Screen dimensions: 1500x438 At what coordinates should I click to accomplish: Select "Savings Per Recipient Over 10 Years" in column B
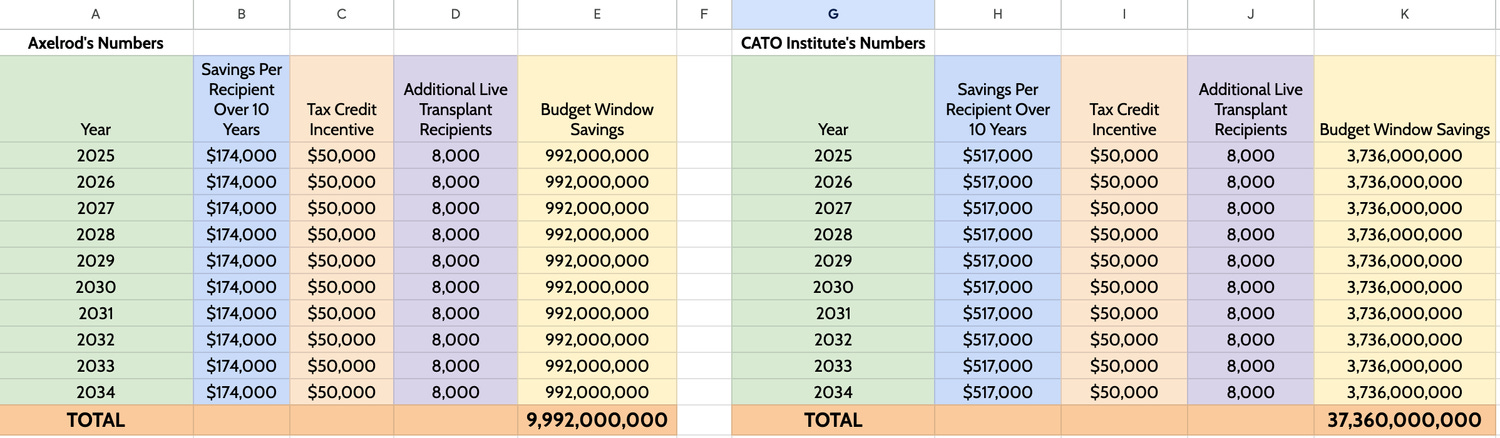coord(242,99)
